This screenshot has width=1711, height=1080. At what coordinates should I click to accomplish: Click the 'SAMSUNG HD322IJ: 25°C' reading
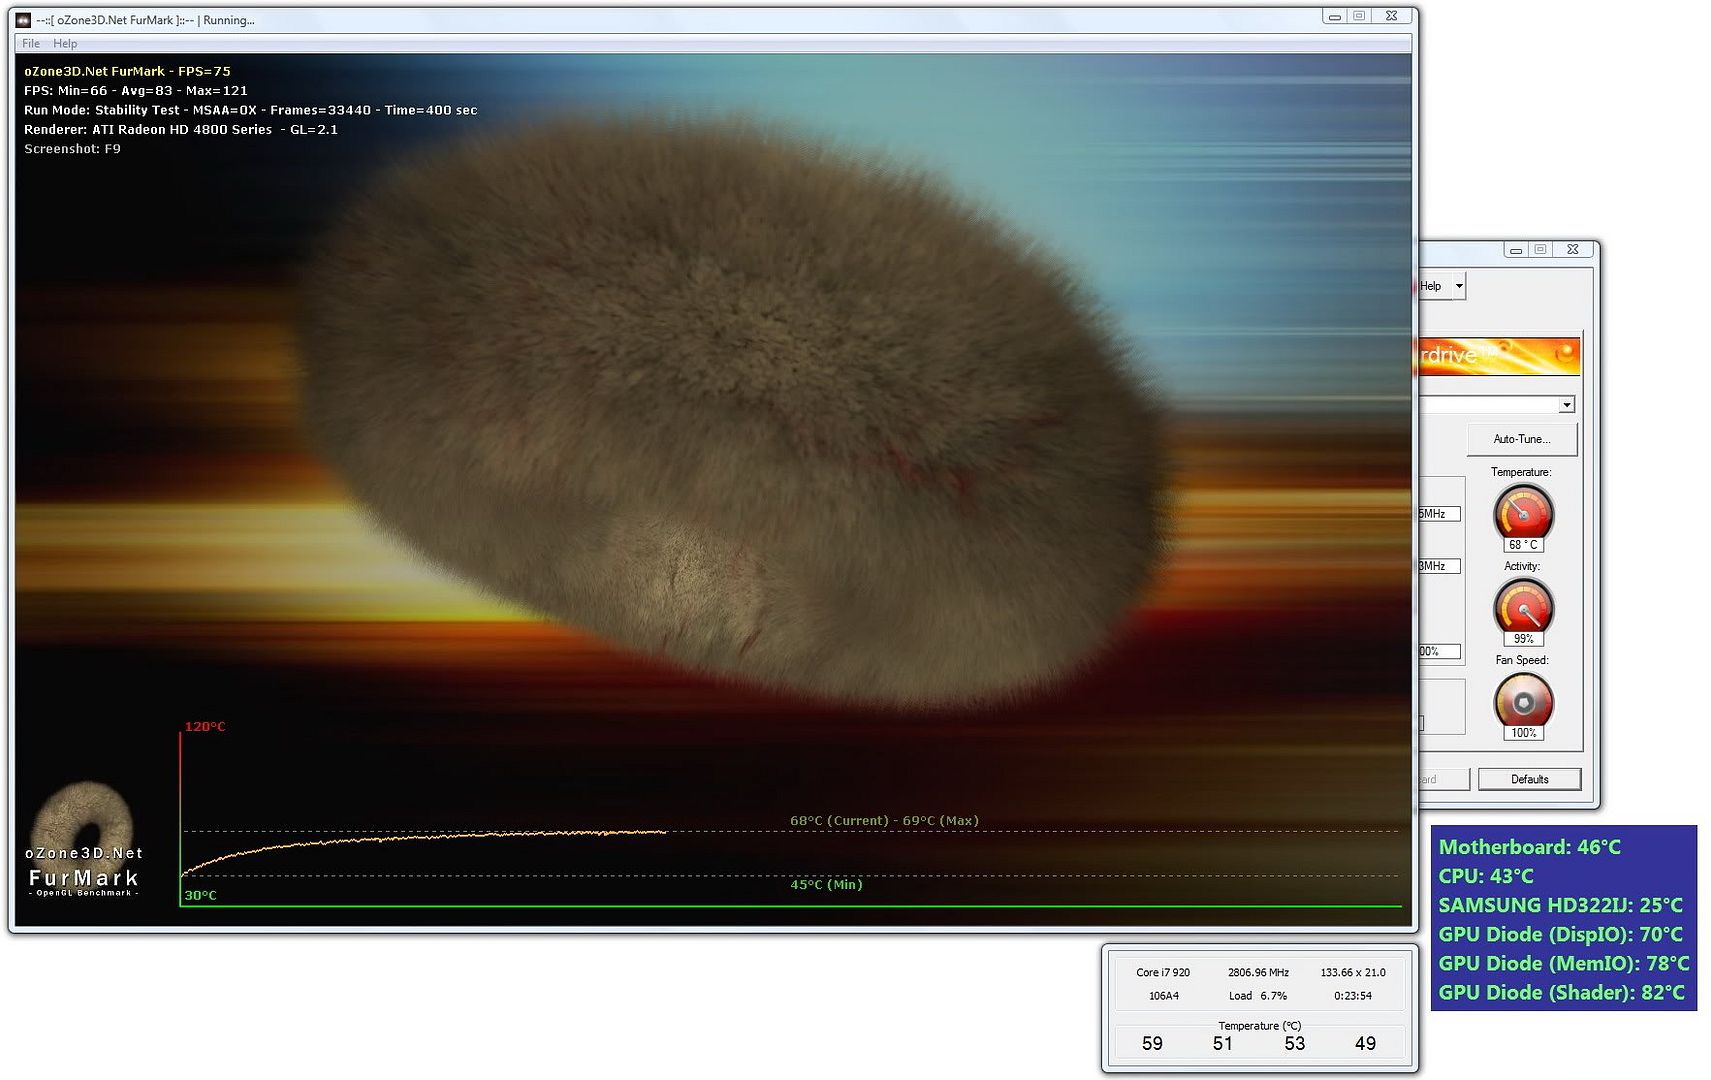(x=1560, y=905)
